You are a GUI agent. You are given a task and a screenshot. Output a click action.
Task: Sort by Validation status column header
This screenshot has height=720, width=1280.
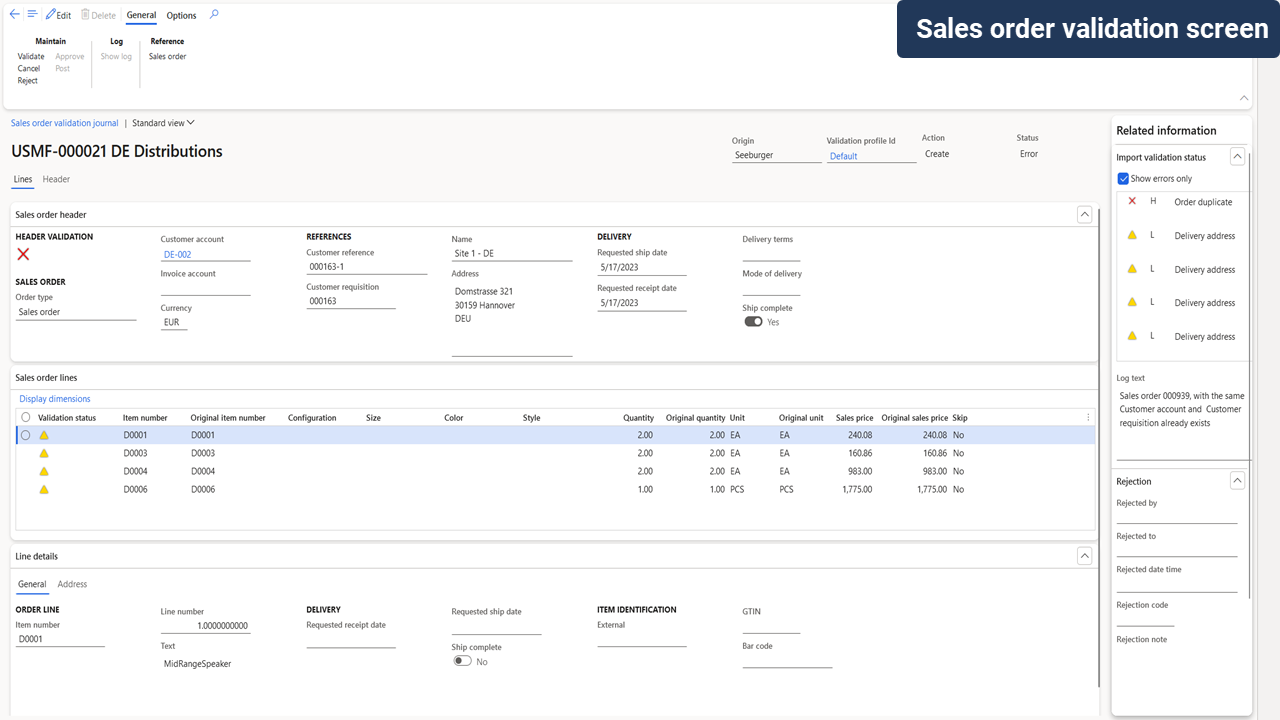(67, 417)
